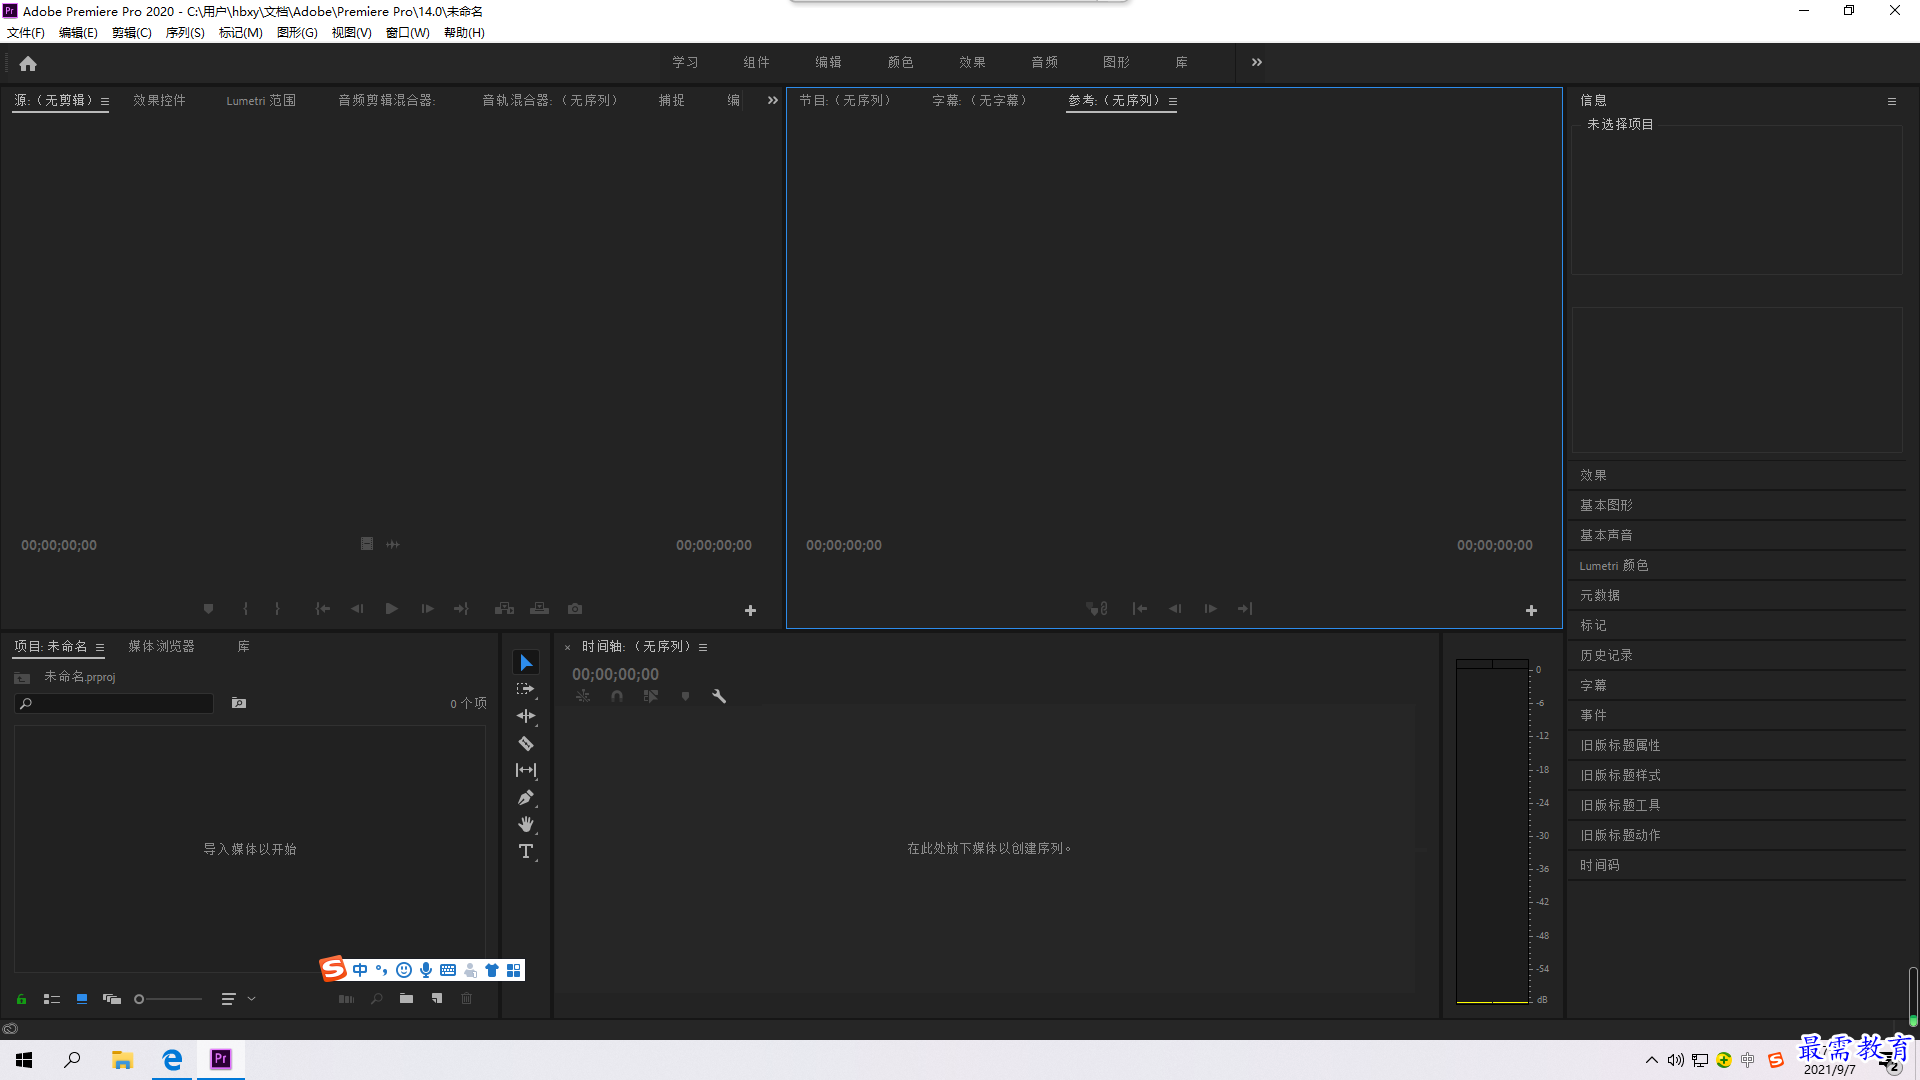
Task: Select the Razor tool
Action: (526, 743)
